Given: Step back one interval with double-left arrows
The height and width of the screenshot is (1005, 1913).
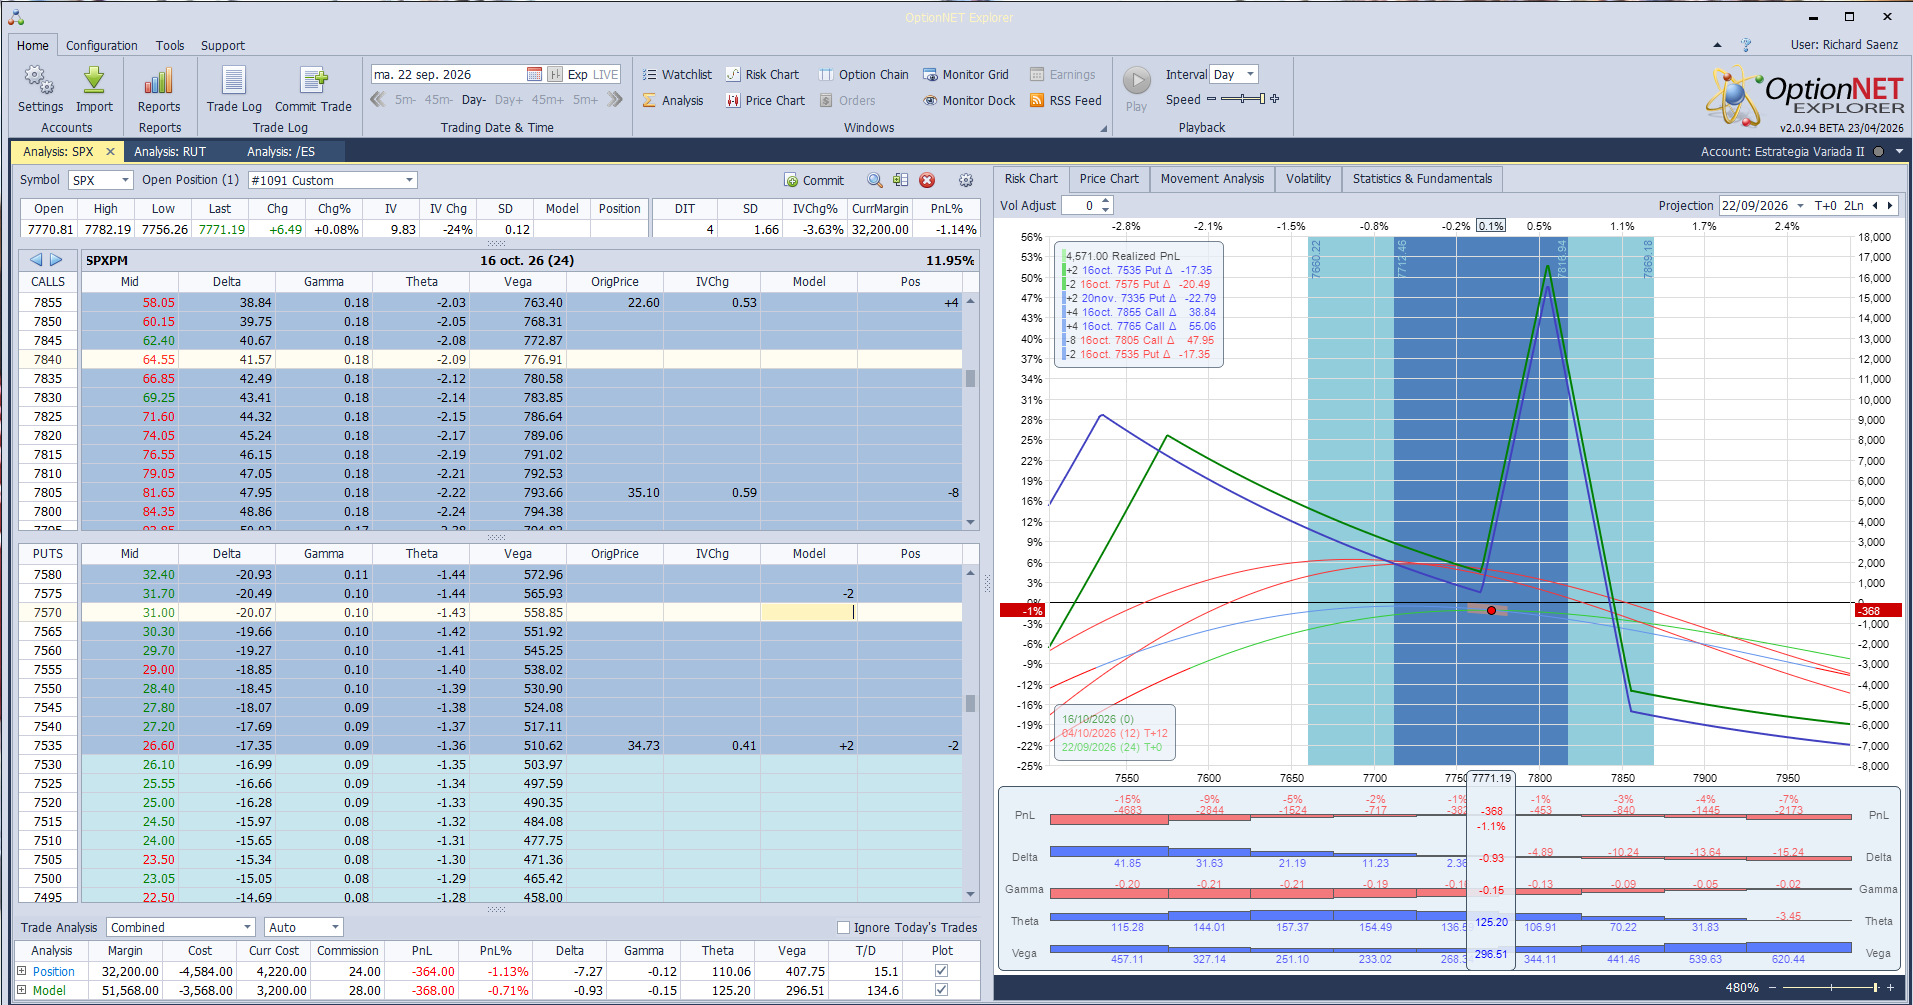Looking at the screenshot, I should (x=378, y=99).
